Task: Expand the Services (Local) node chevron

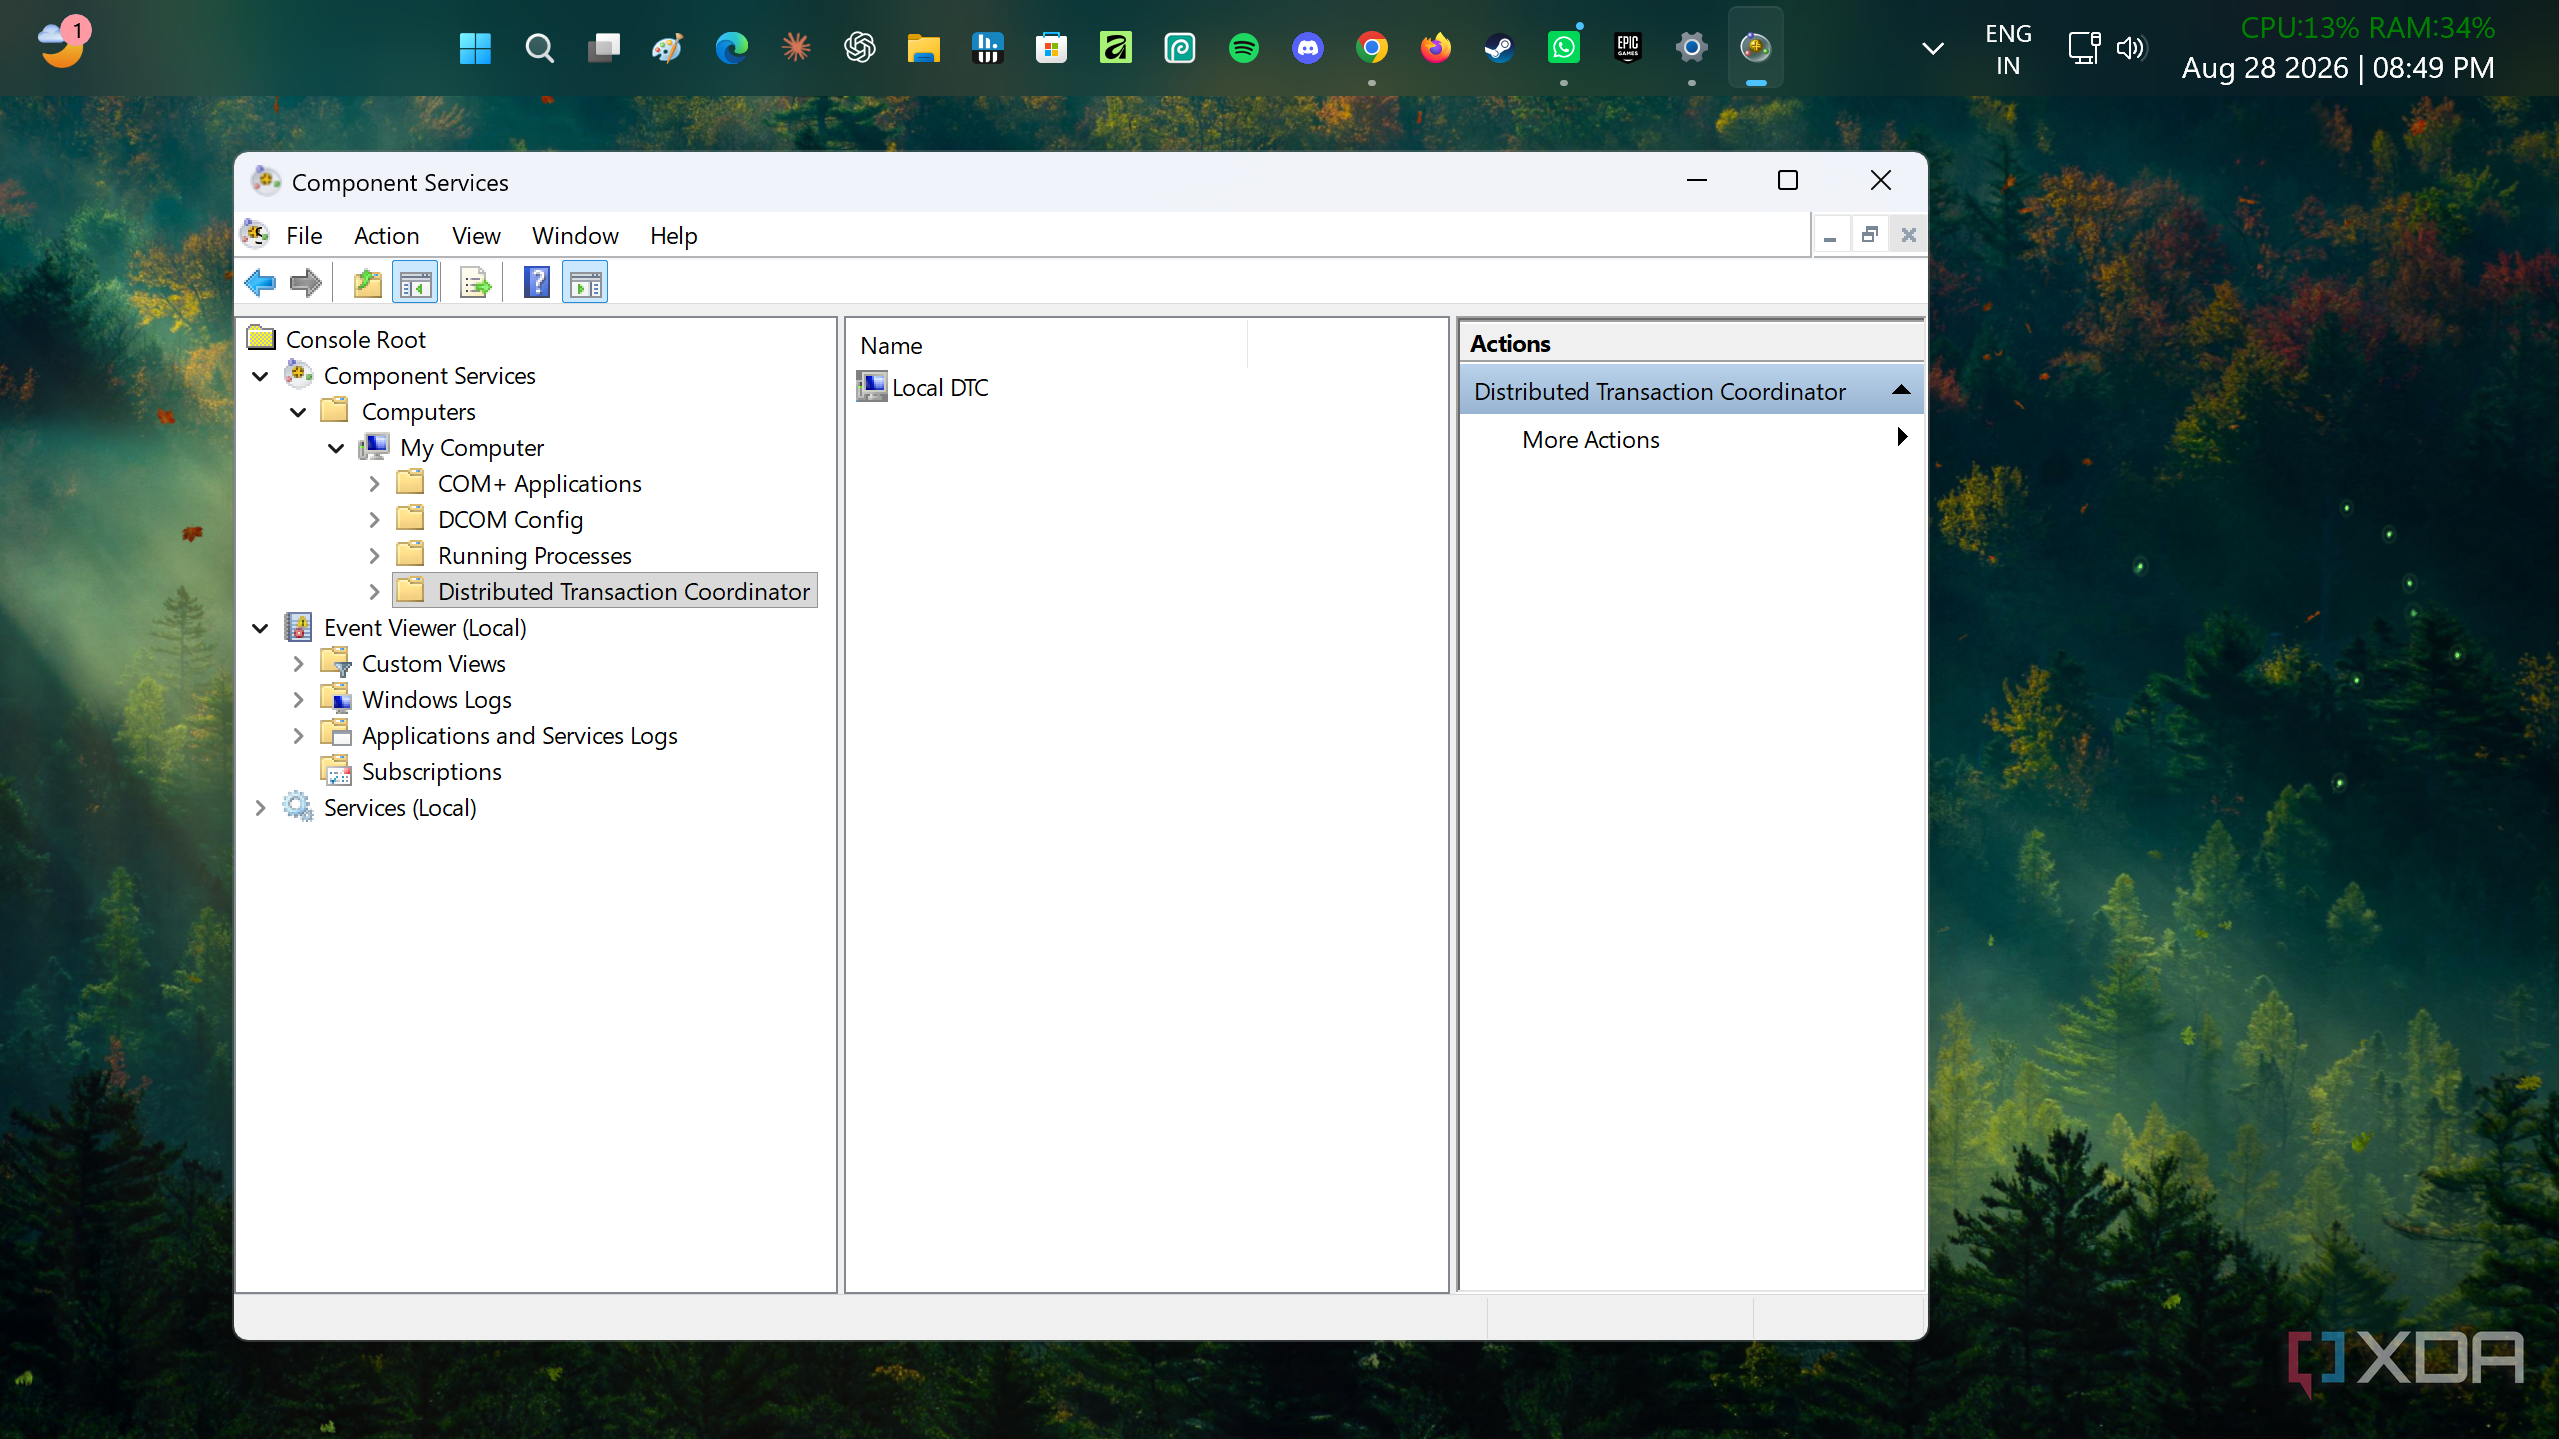Action: [260, 808]
